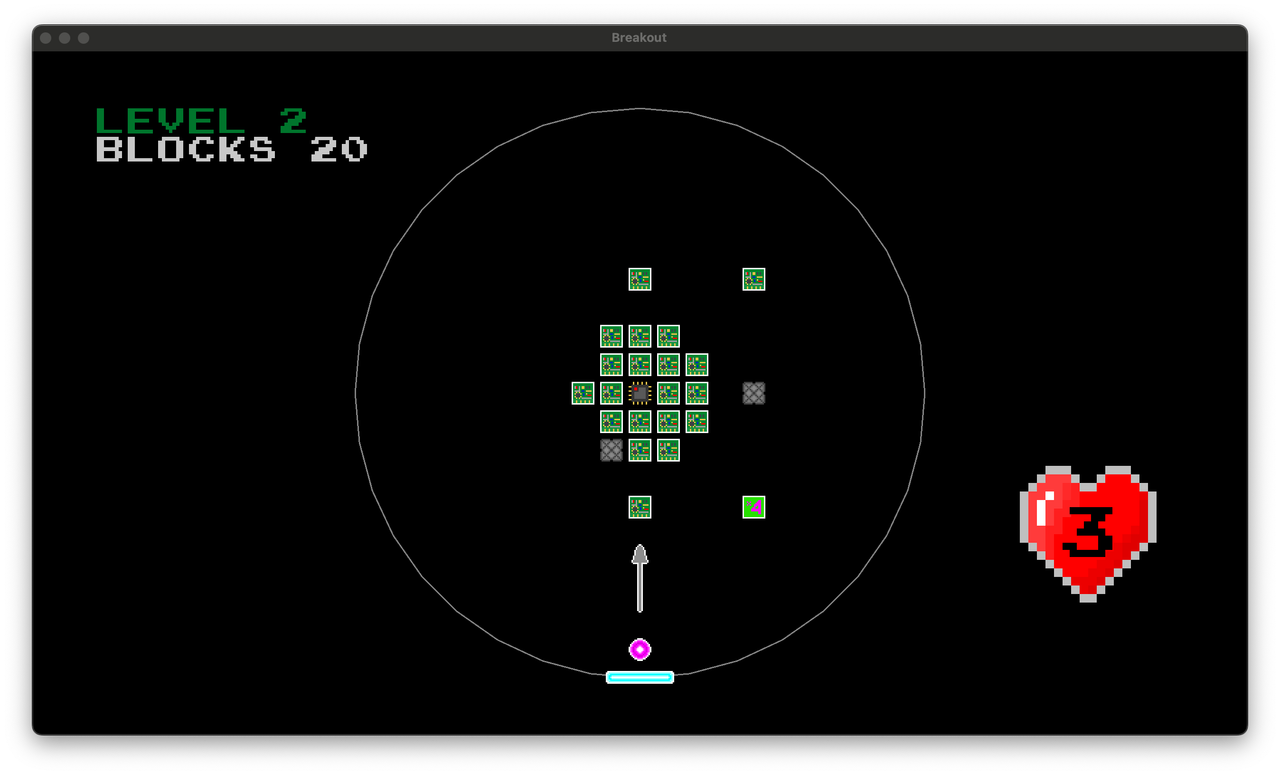Click the isolated circuit block at top right
This screenshot has width=1280, height=775.
pyautogui.click(x=754, y=279)
